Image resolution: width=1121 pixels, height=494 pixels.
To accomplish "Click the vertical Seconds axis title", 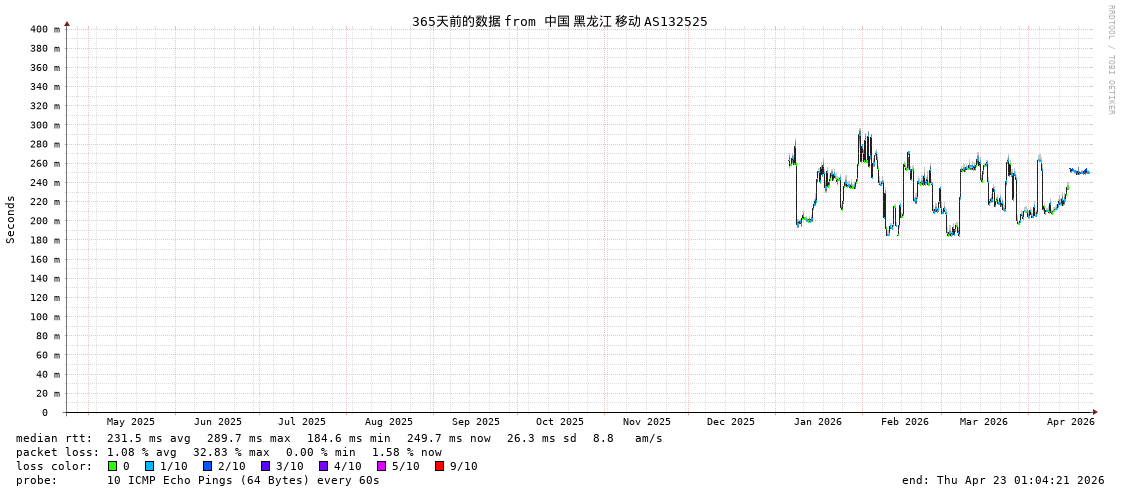I will 11,219.
